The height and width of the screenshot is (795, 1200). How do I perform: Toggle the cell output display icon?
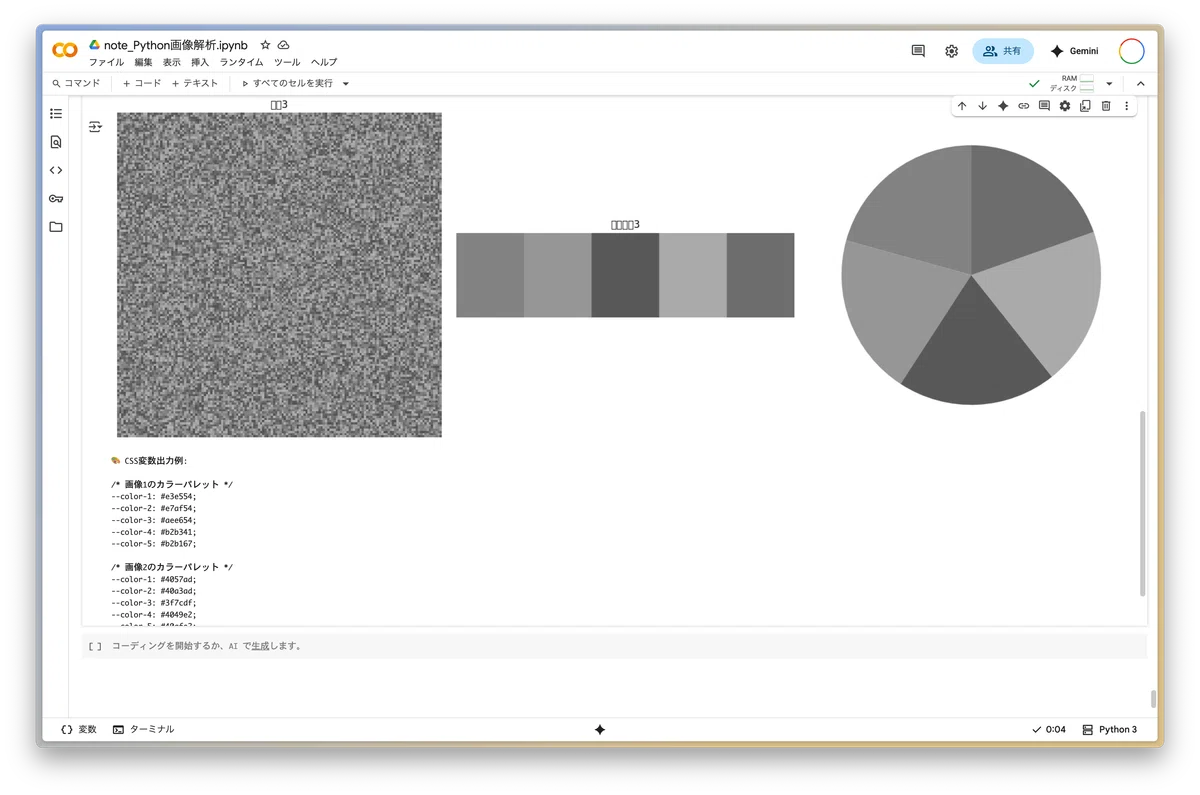(95, 127)
